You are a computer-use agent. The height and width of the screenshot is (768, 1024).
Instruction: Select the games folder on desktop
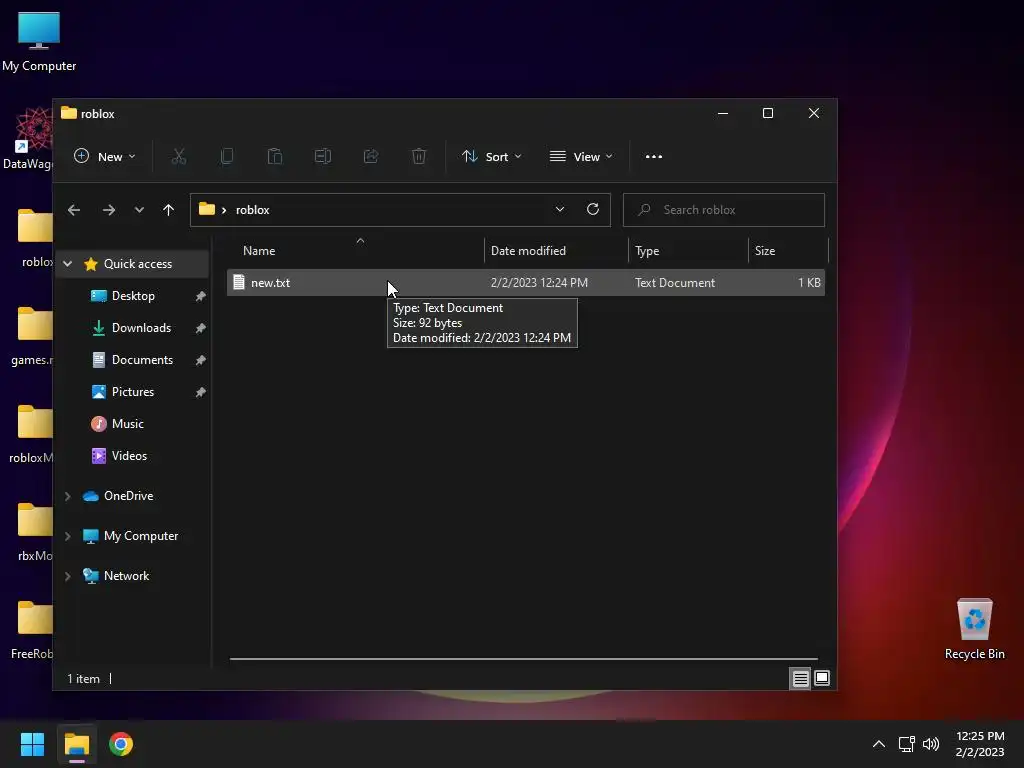point(31,336)
